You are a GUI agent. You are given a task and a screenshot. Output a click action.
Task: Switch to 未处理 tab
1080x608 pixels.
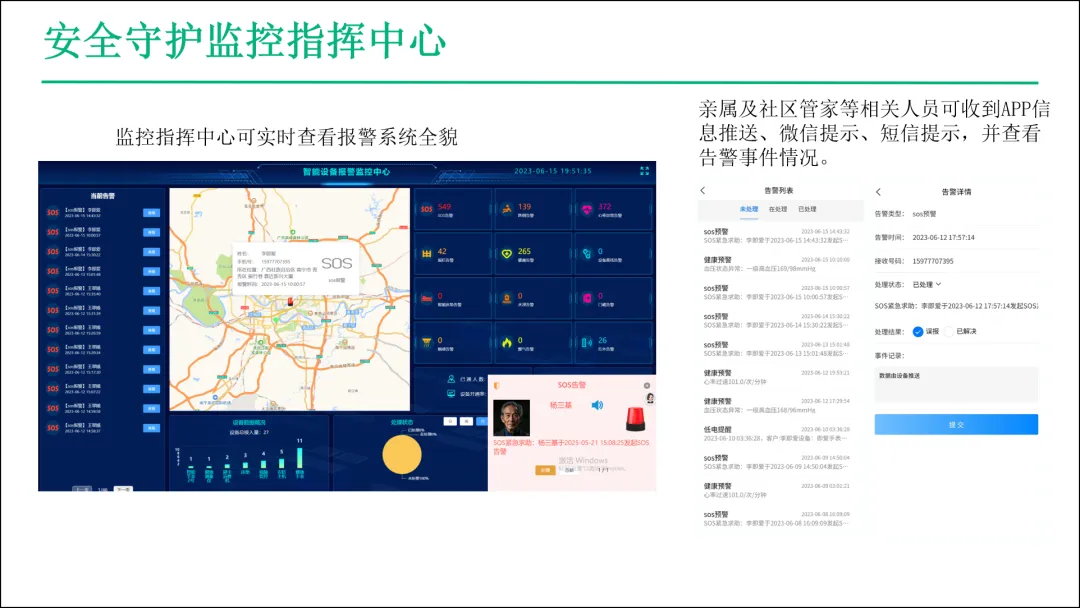[x=749, y=209]
